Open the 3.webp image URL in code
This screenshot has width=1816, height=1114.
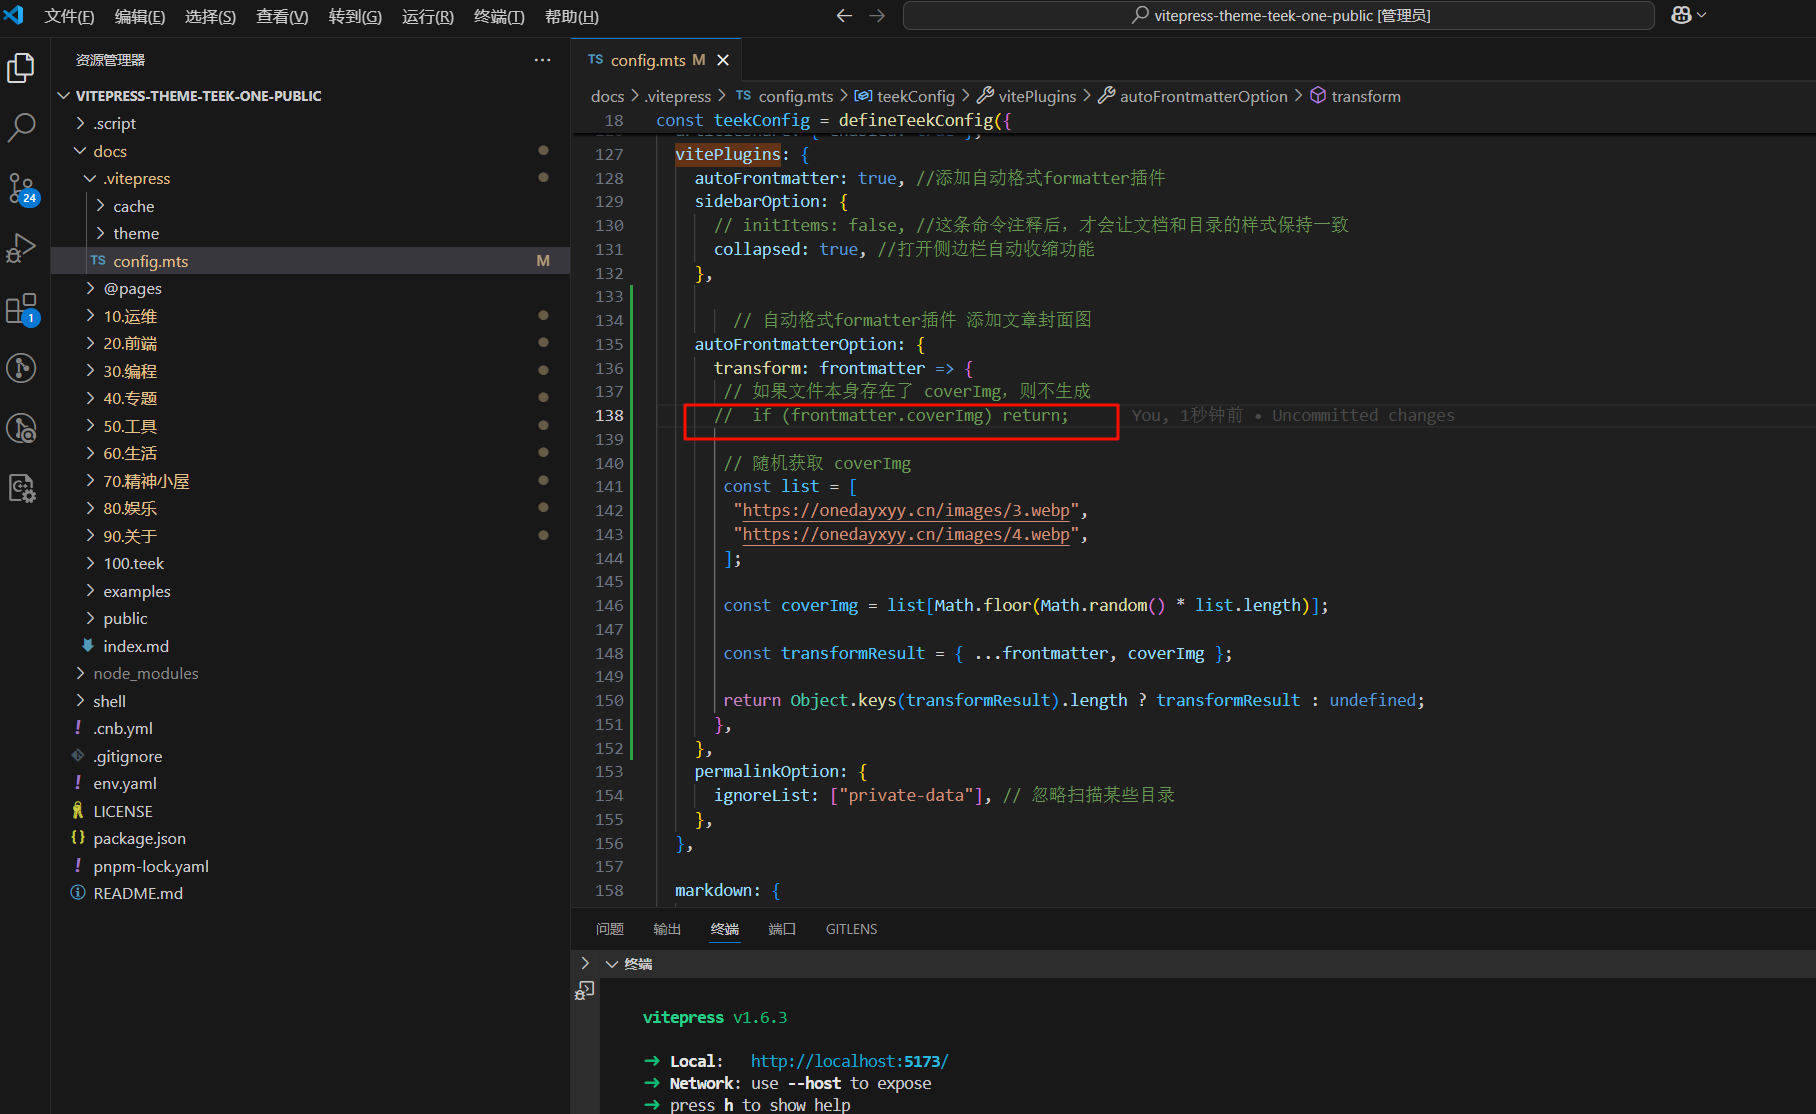(x=906, y=511)
